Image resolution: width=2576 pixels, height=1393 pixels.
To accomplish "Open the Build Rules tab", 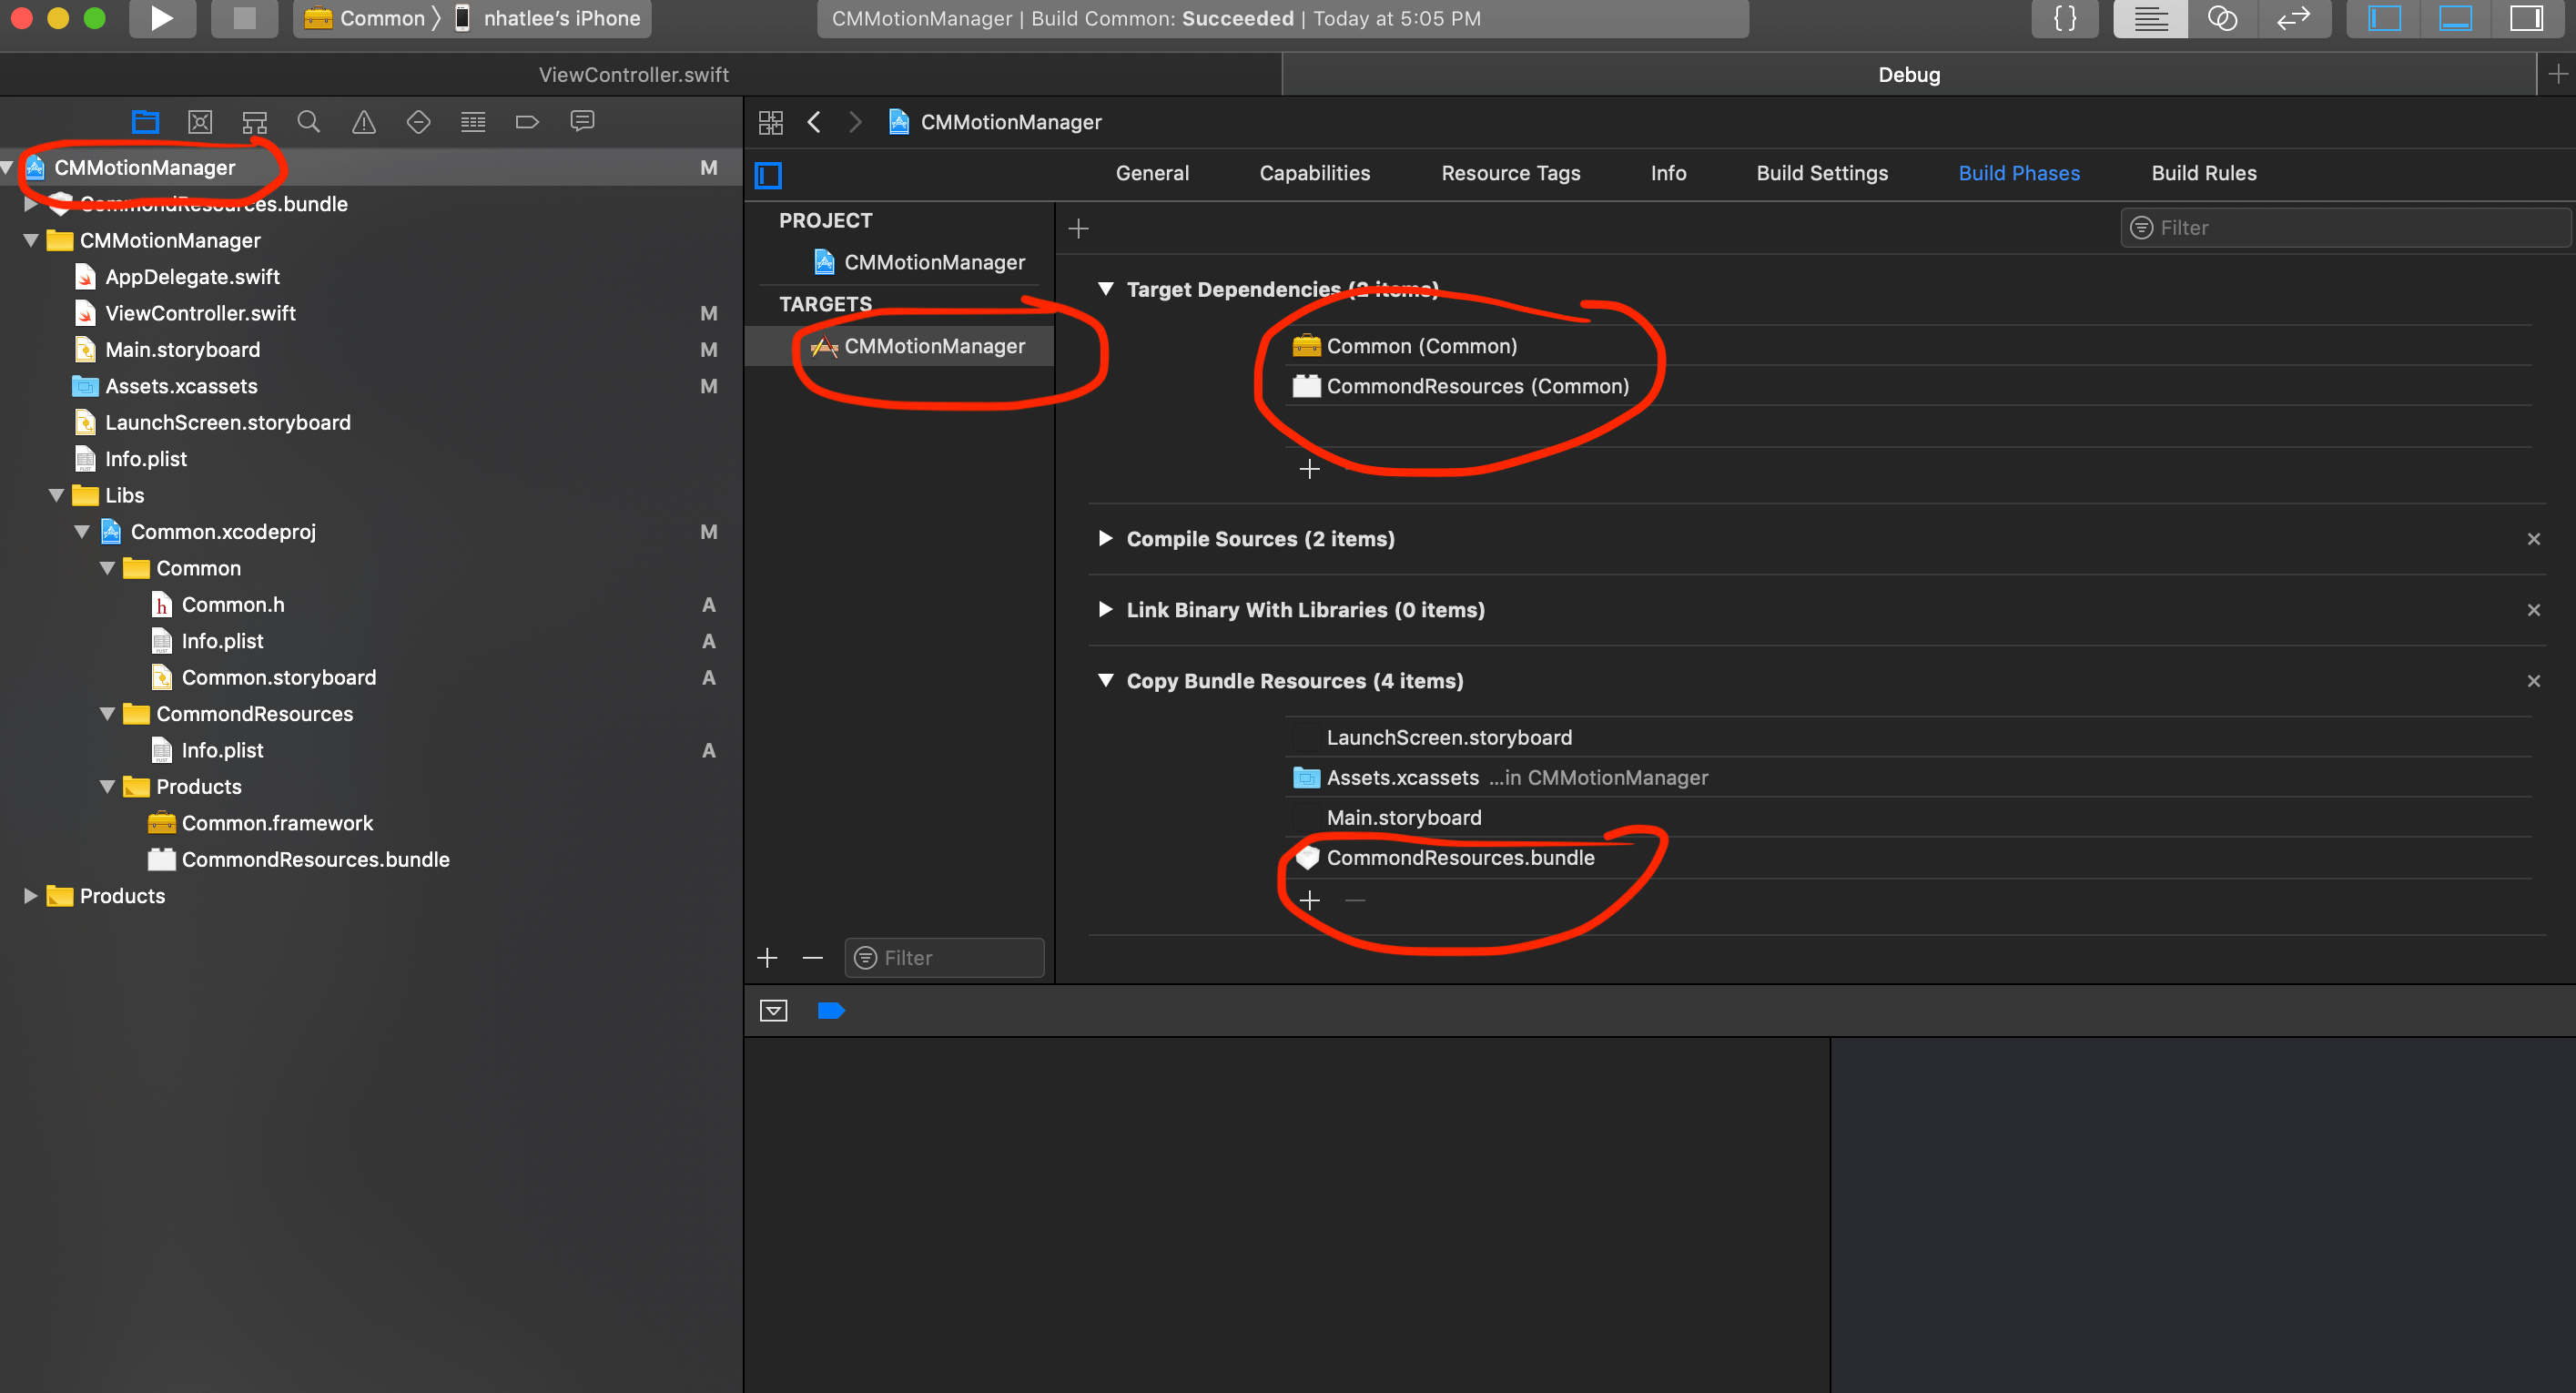I will [x=2204, y=173].
